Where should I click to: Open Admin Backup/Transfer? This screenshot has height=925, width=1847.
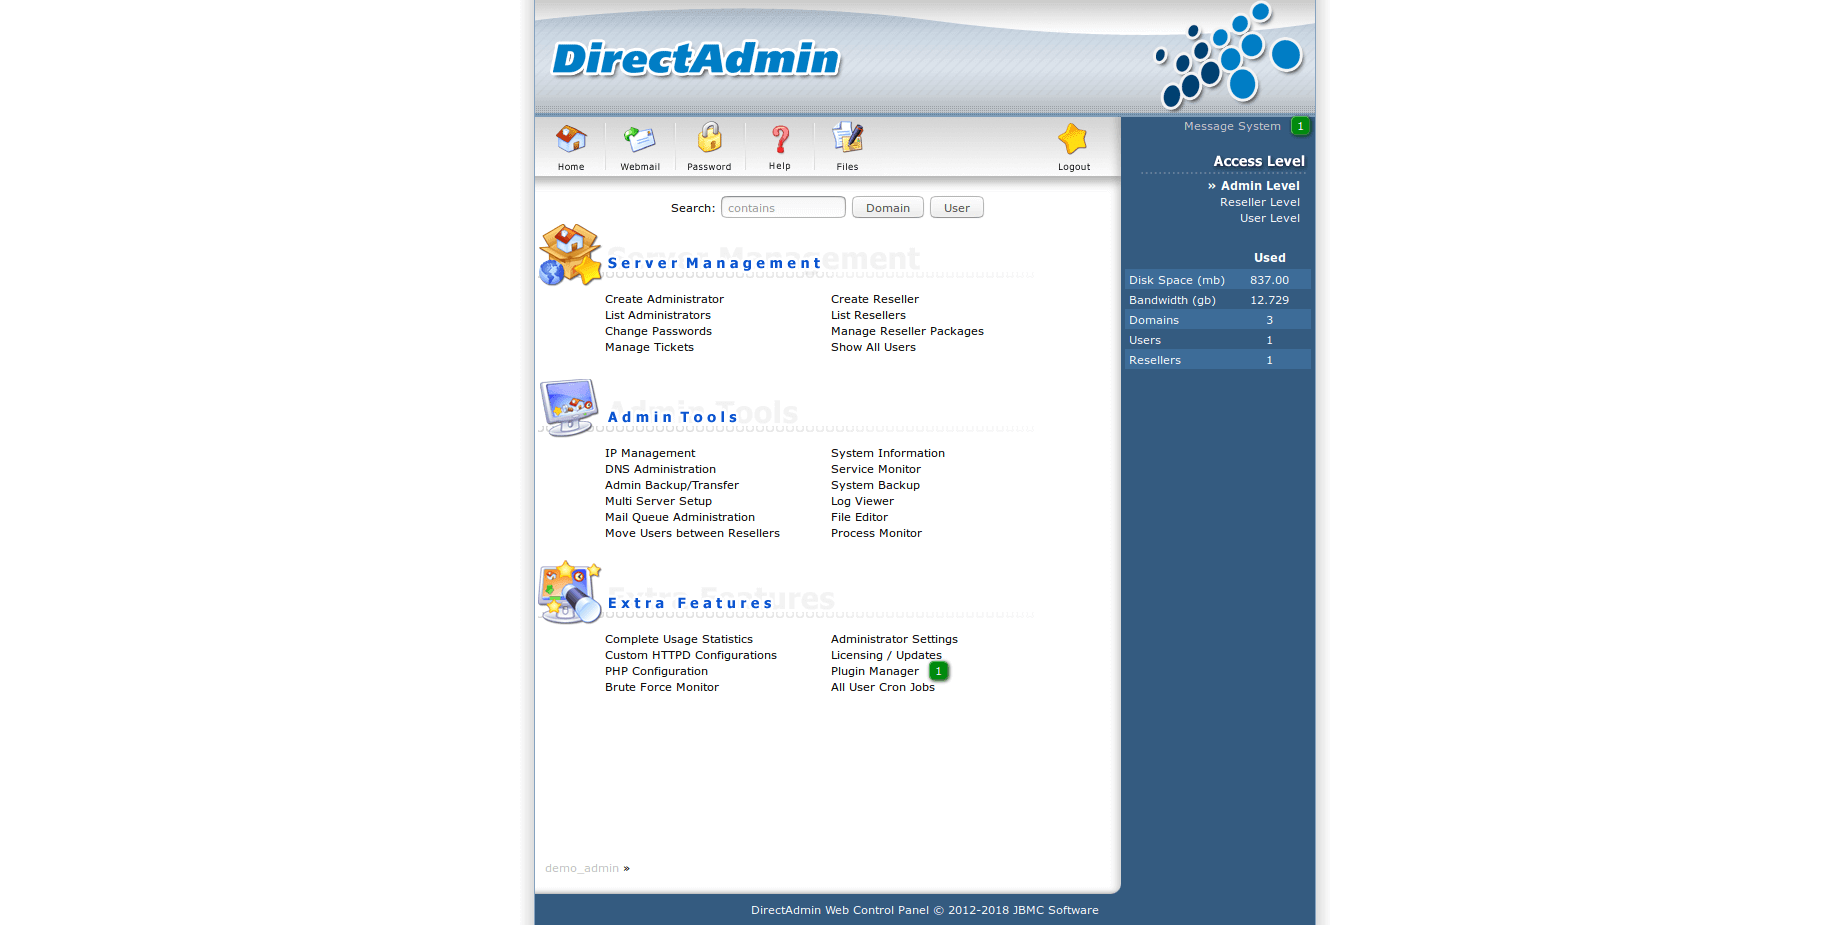click(x=672, y=485)
